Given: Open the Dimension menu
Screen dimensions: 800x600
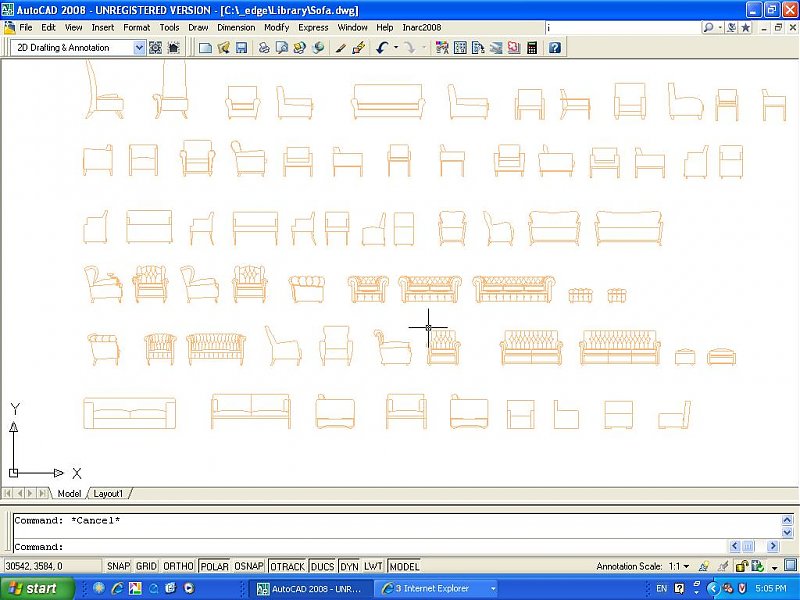Looking at the screenshot, I should (236, 28).
